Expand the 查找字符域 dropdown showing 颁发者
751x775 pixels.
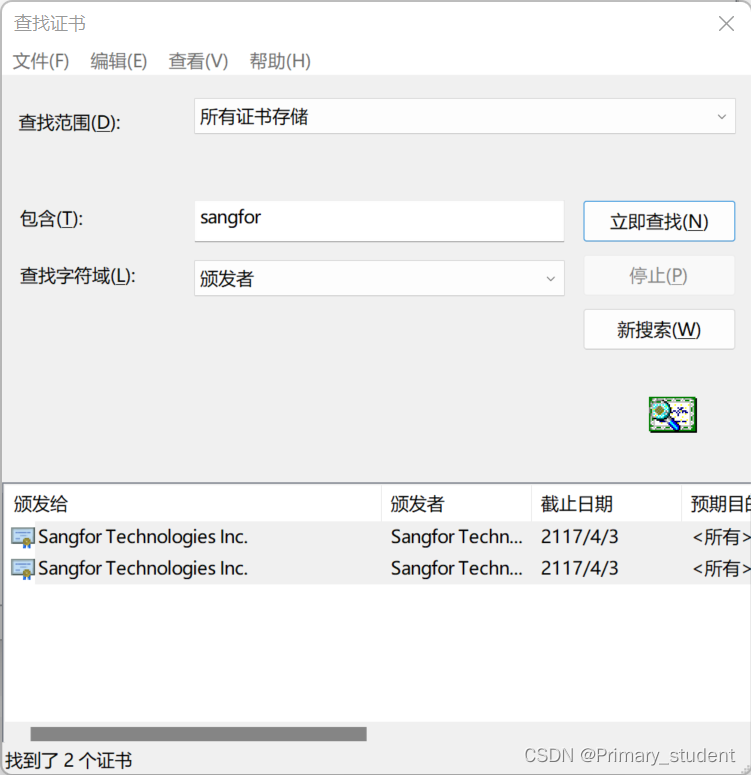tap(379, 278)
